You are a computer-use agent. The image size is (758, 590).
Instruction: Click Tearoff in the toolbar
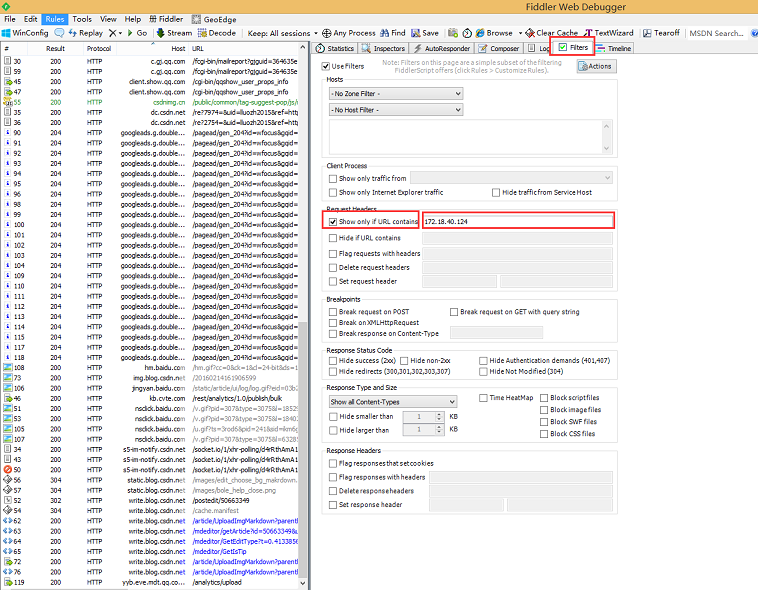point(661,33)
